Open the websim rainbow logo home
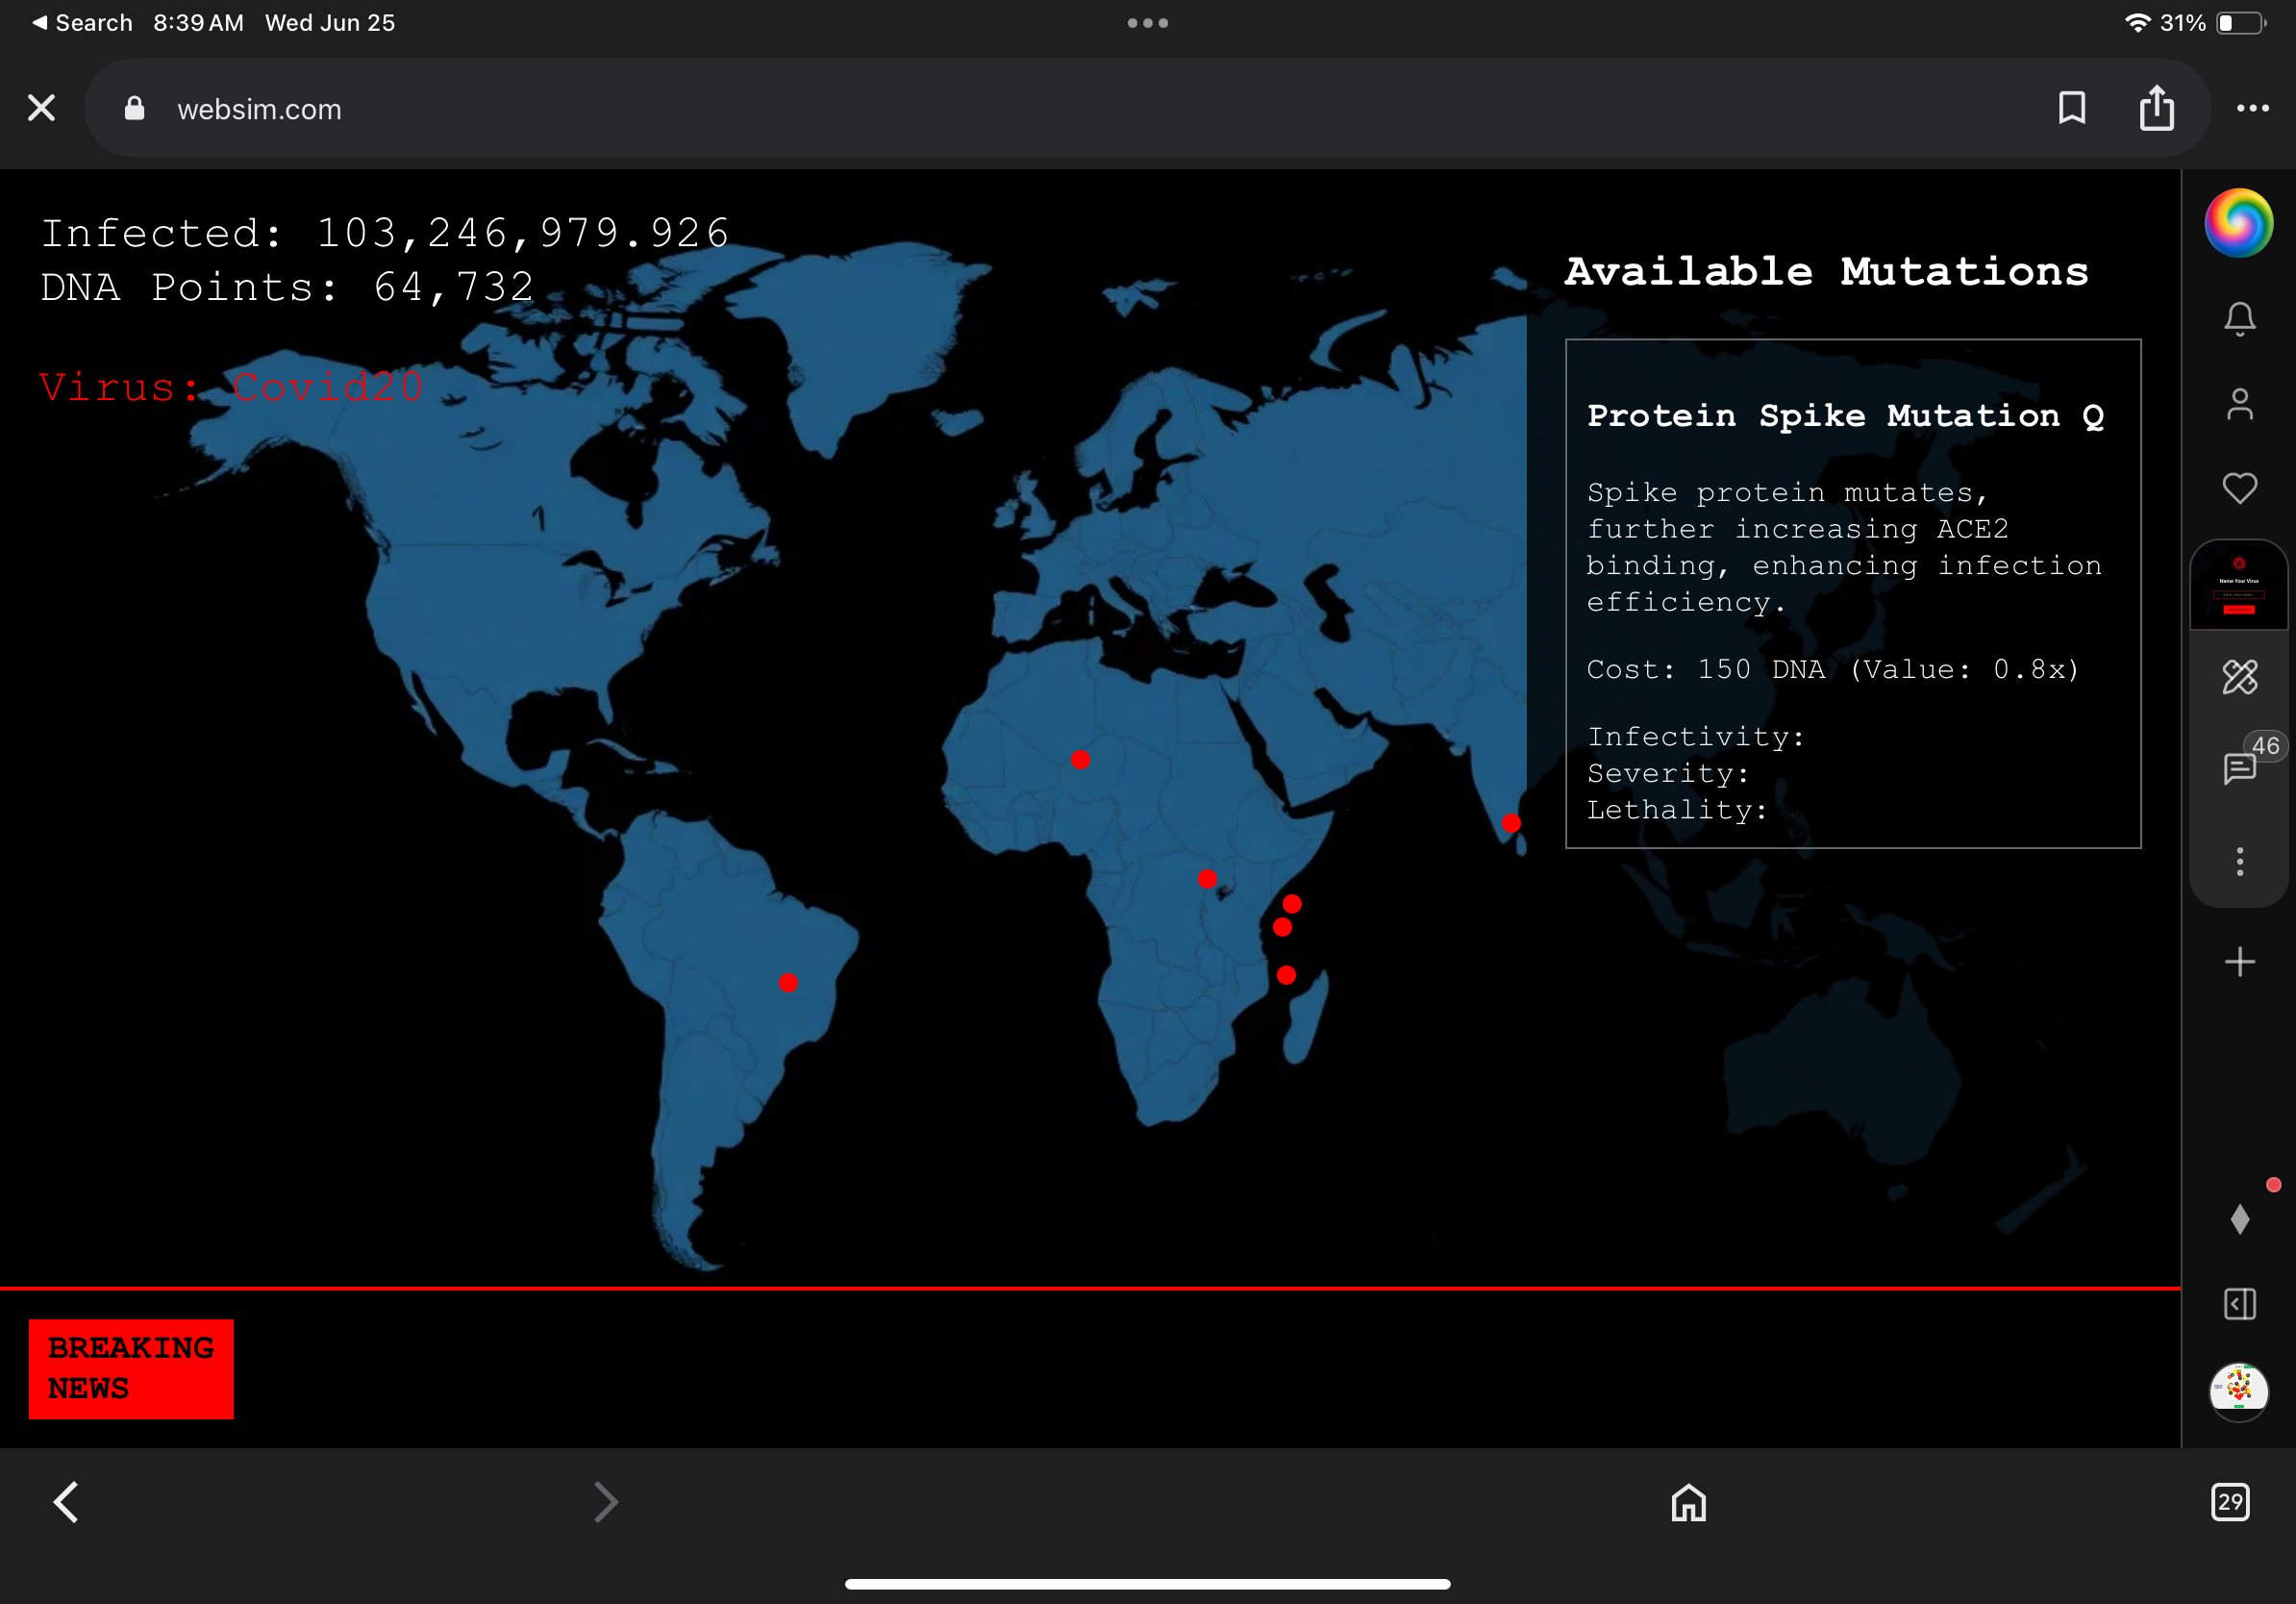Screen dimensions: 2296x1604 [x=2239, y=223]
